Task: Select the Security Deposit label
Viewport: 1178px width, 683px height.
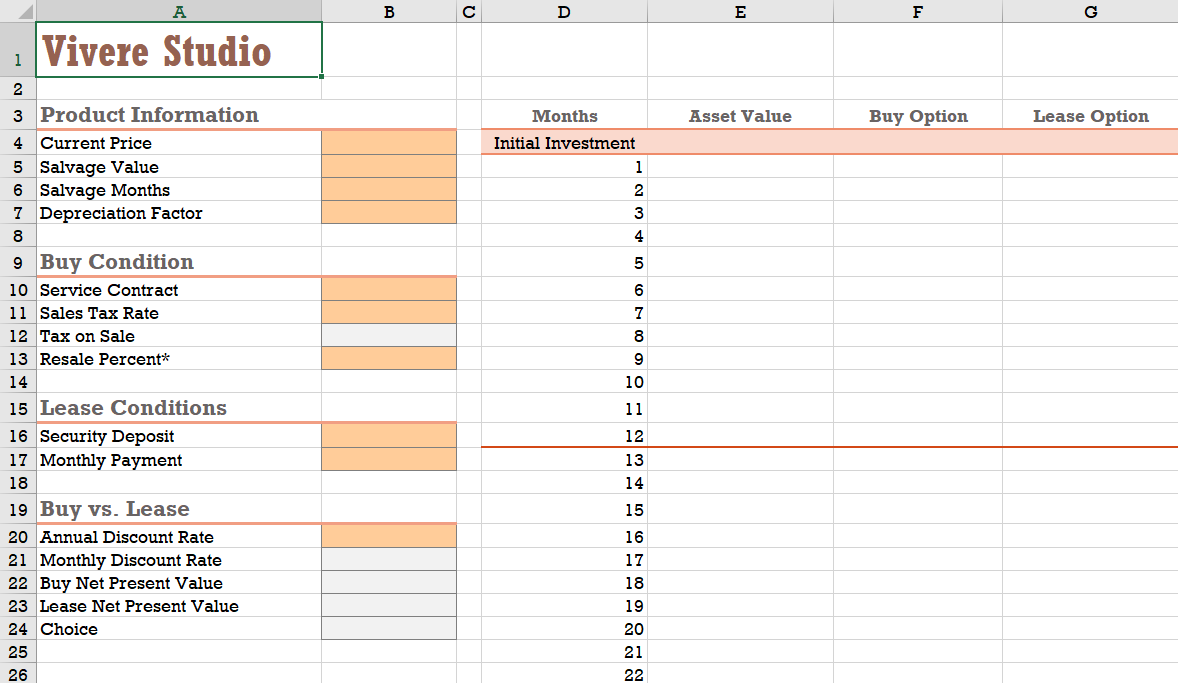Action: tap(107, 437)
